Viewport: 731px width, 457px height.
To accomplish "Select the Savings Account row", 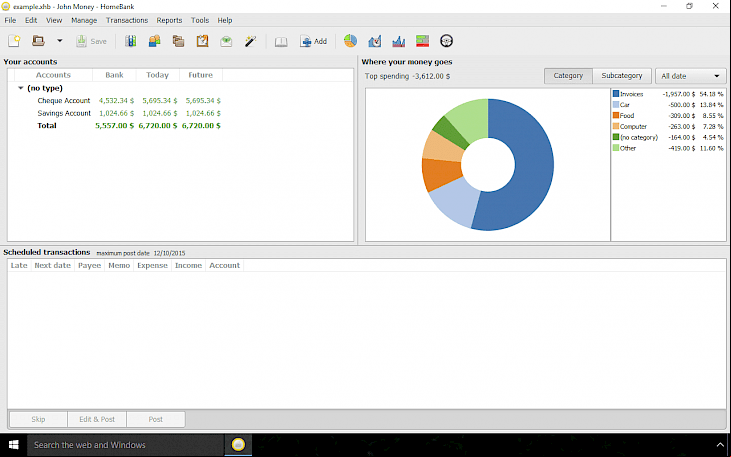I will tap(180, 113).
